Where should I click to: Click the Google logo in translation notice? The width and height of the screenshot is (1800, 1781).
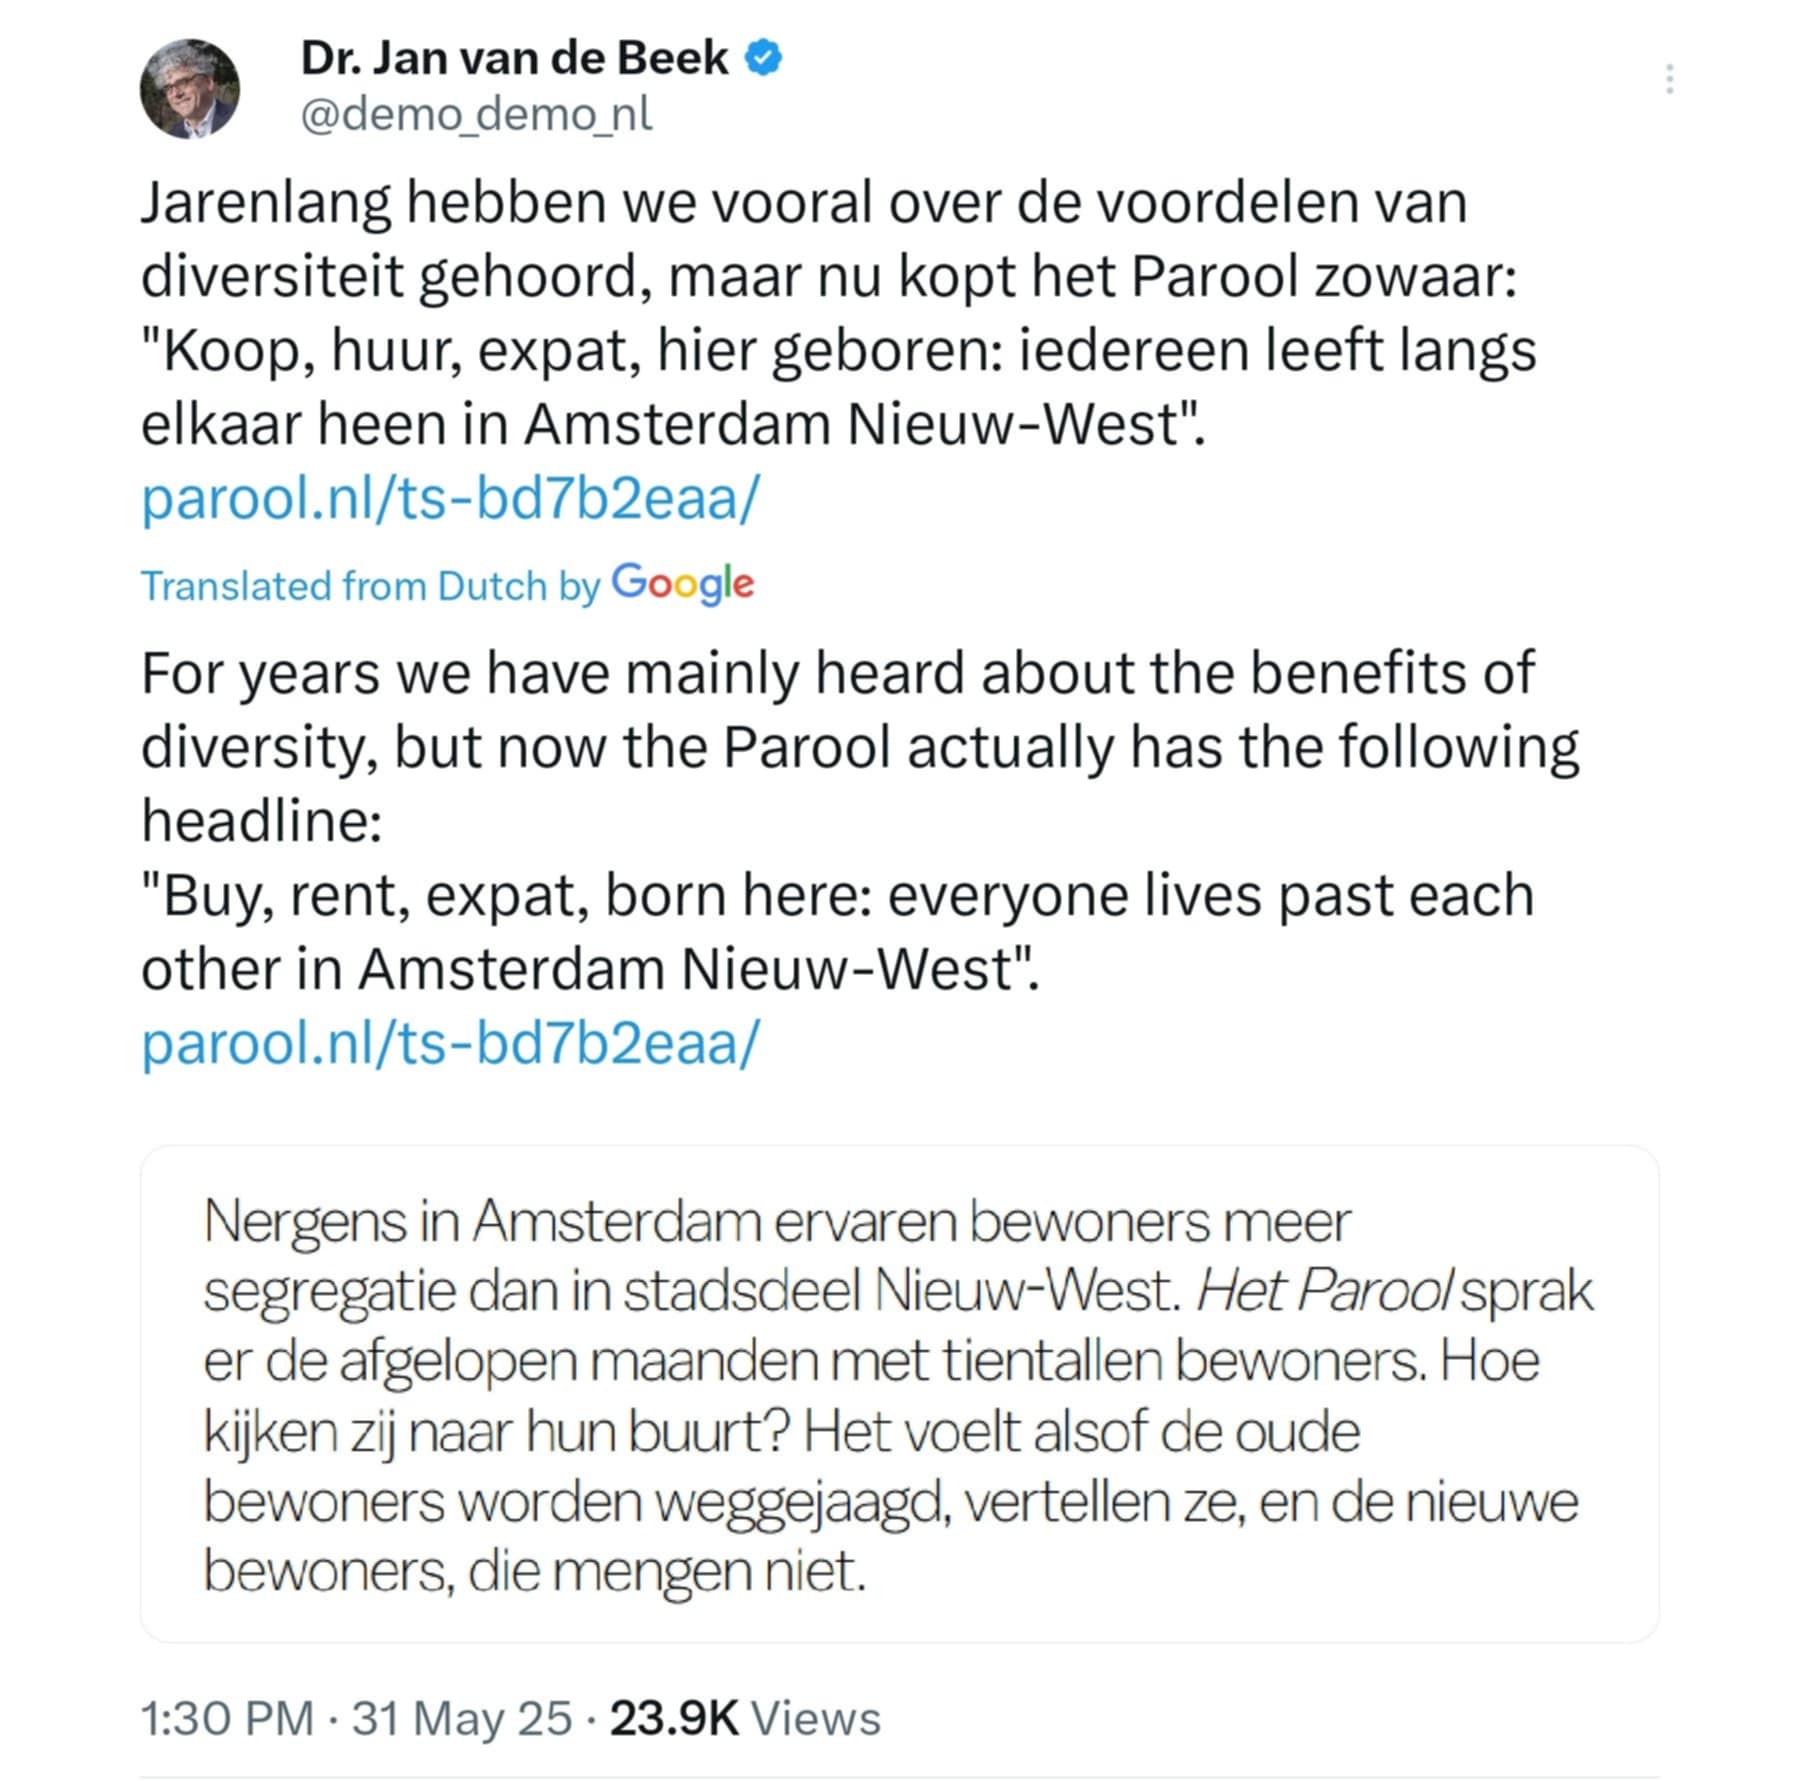coord(682,584)
